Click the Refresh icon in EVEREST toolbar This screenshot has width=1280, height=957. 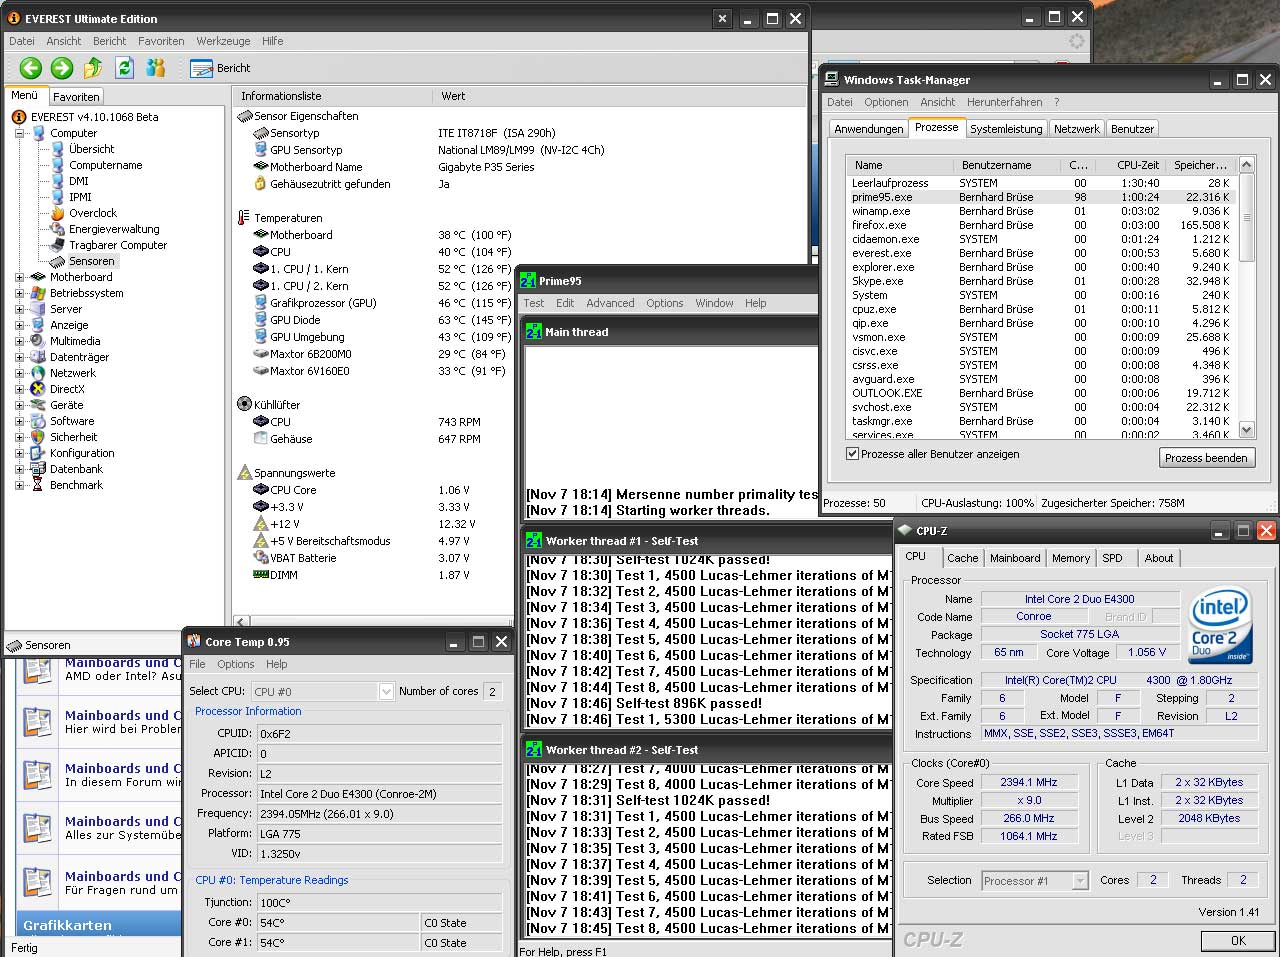point(124,68)
